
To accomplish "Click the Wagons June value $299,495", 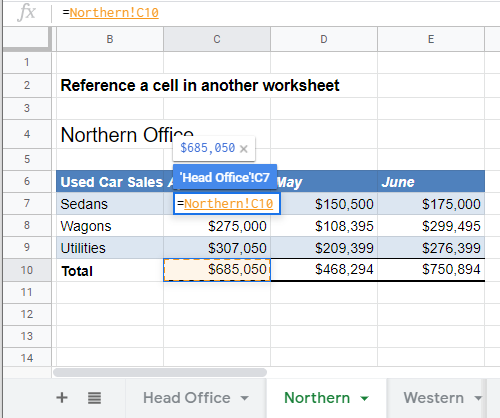I will [431, 226].
